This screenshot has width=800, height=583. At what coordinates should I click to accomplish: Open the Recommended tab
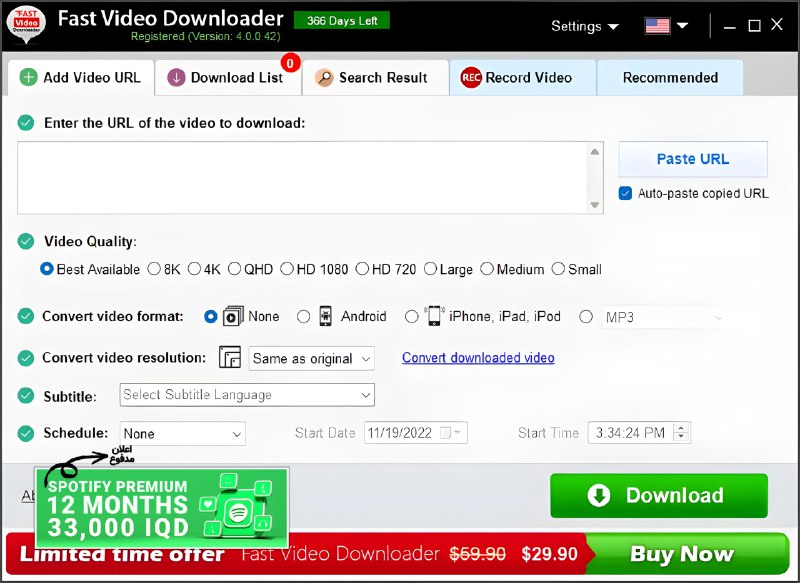(670, 78)
